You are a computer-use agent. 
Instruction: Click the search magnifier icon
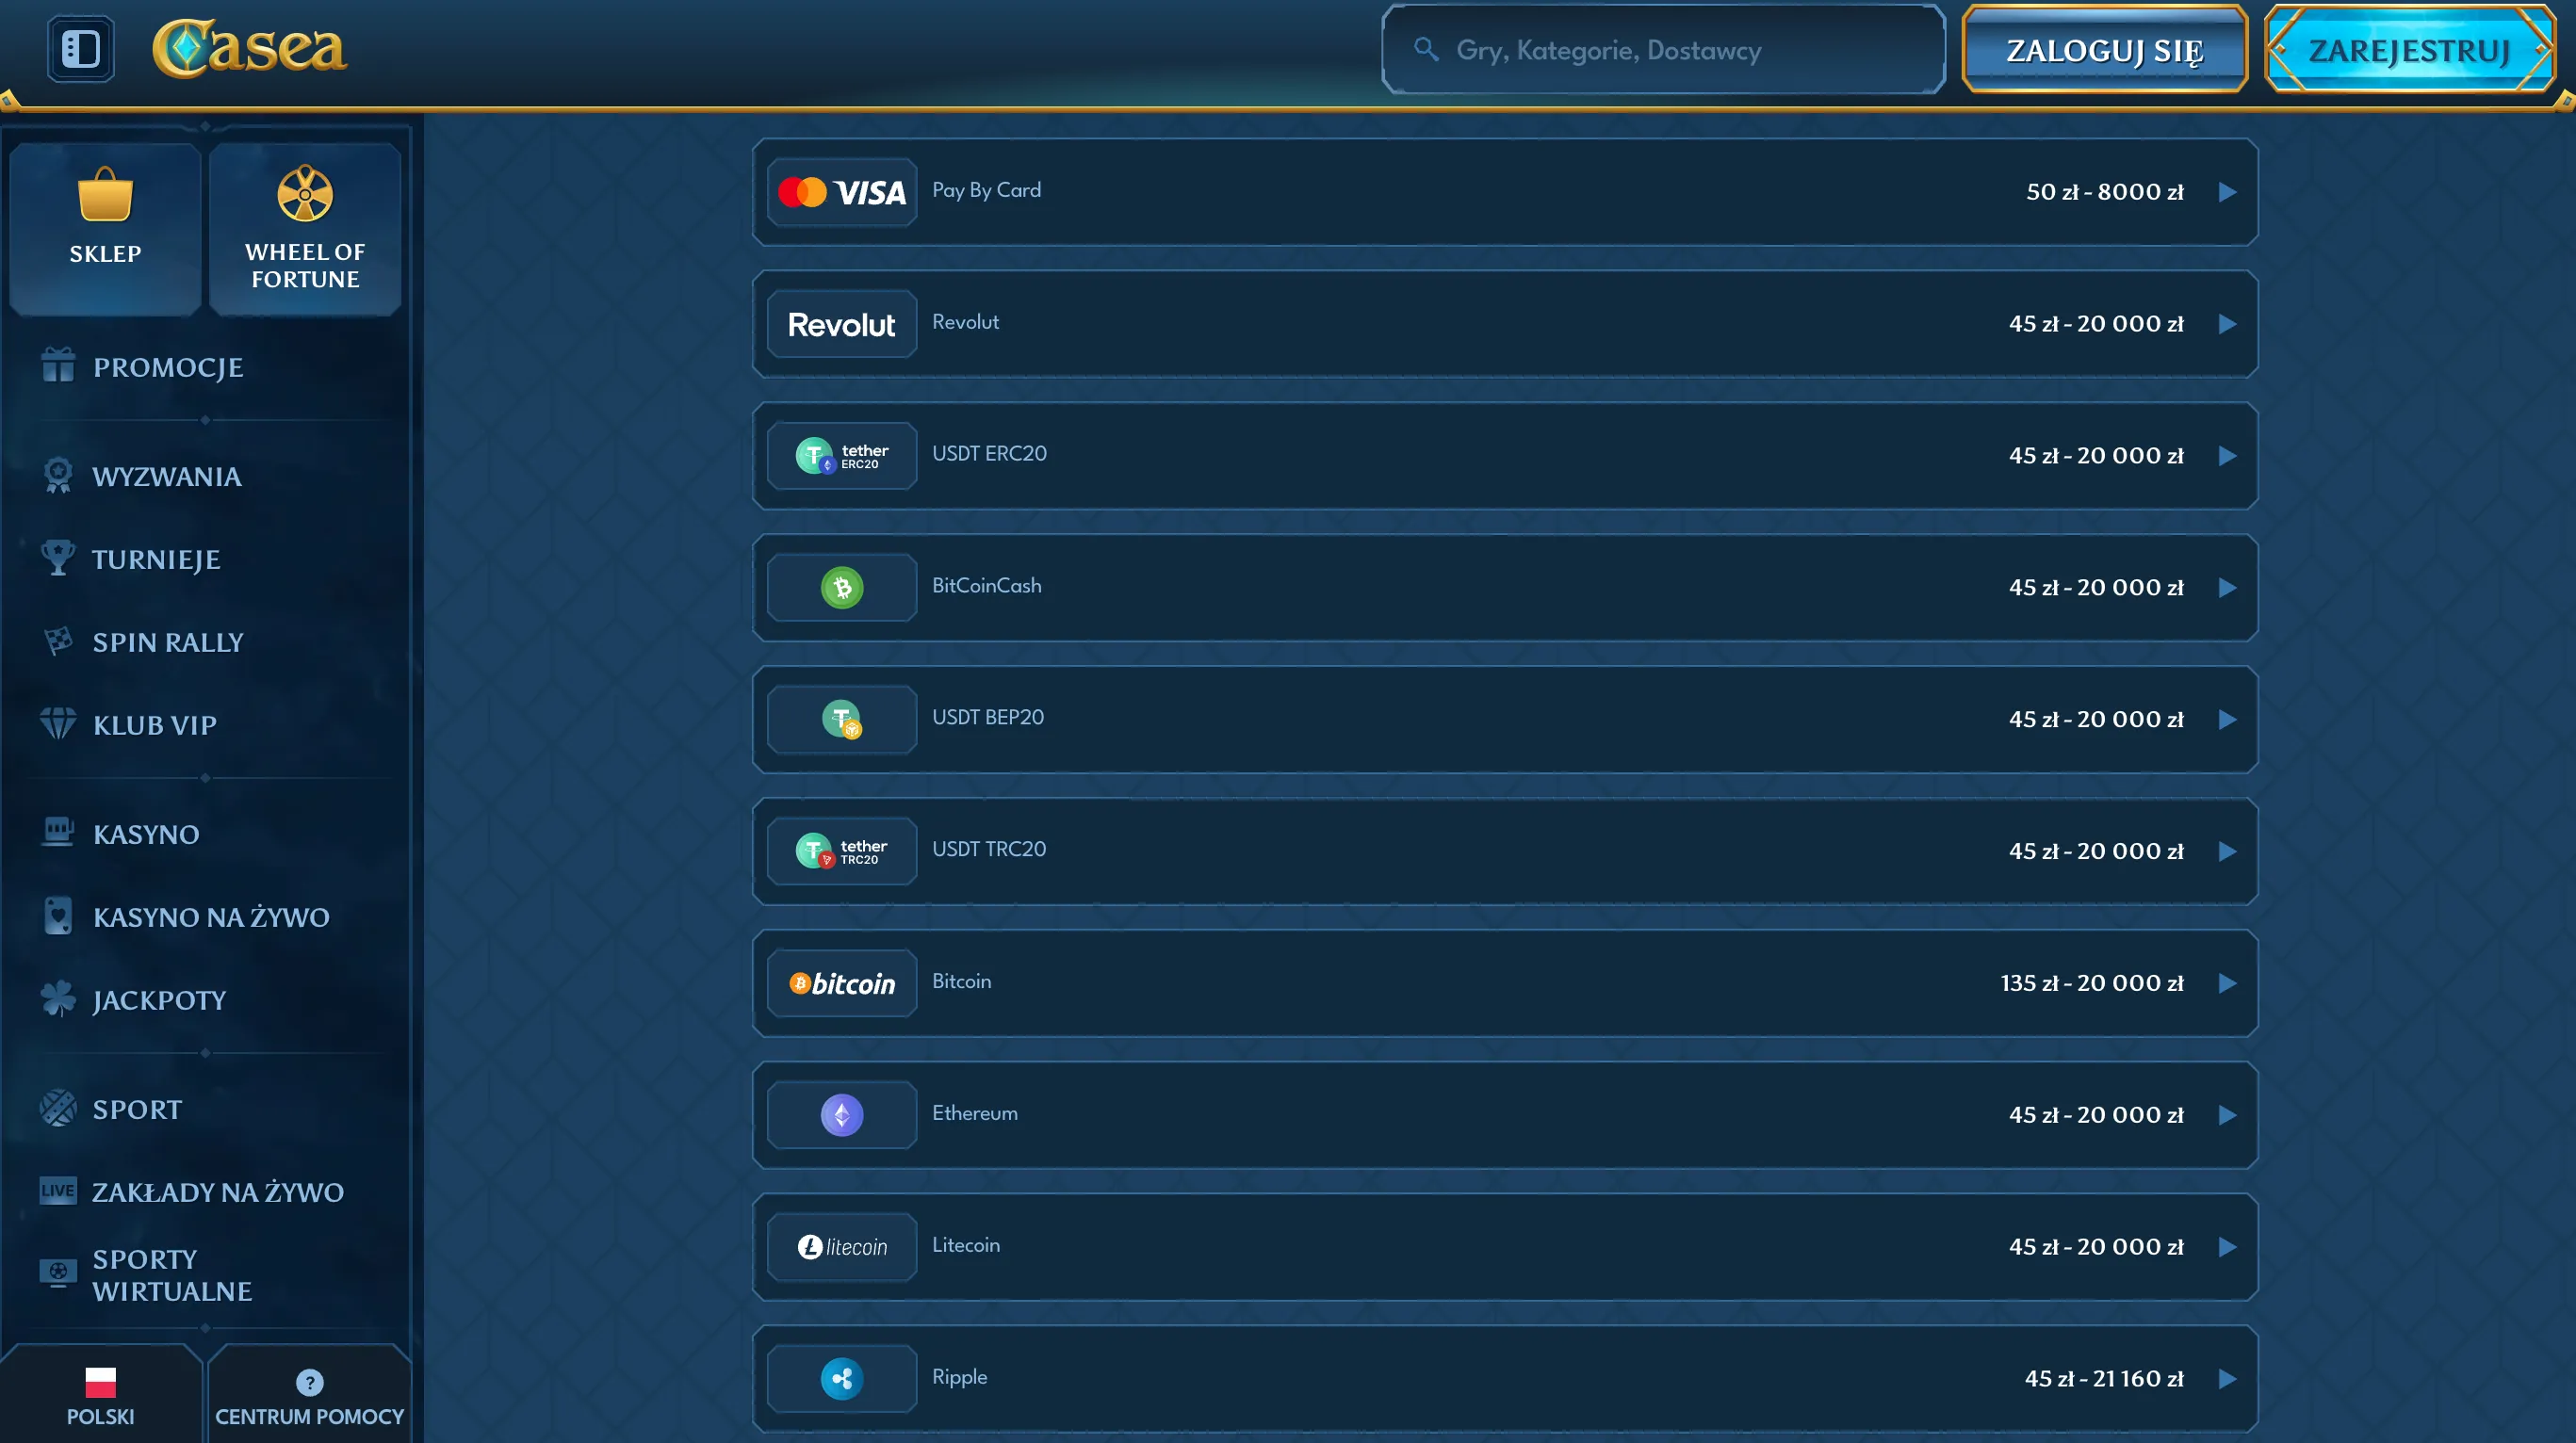click(x=1426, y=49)
